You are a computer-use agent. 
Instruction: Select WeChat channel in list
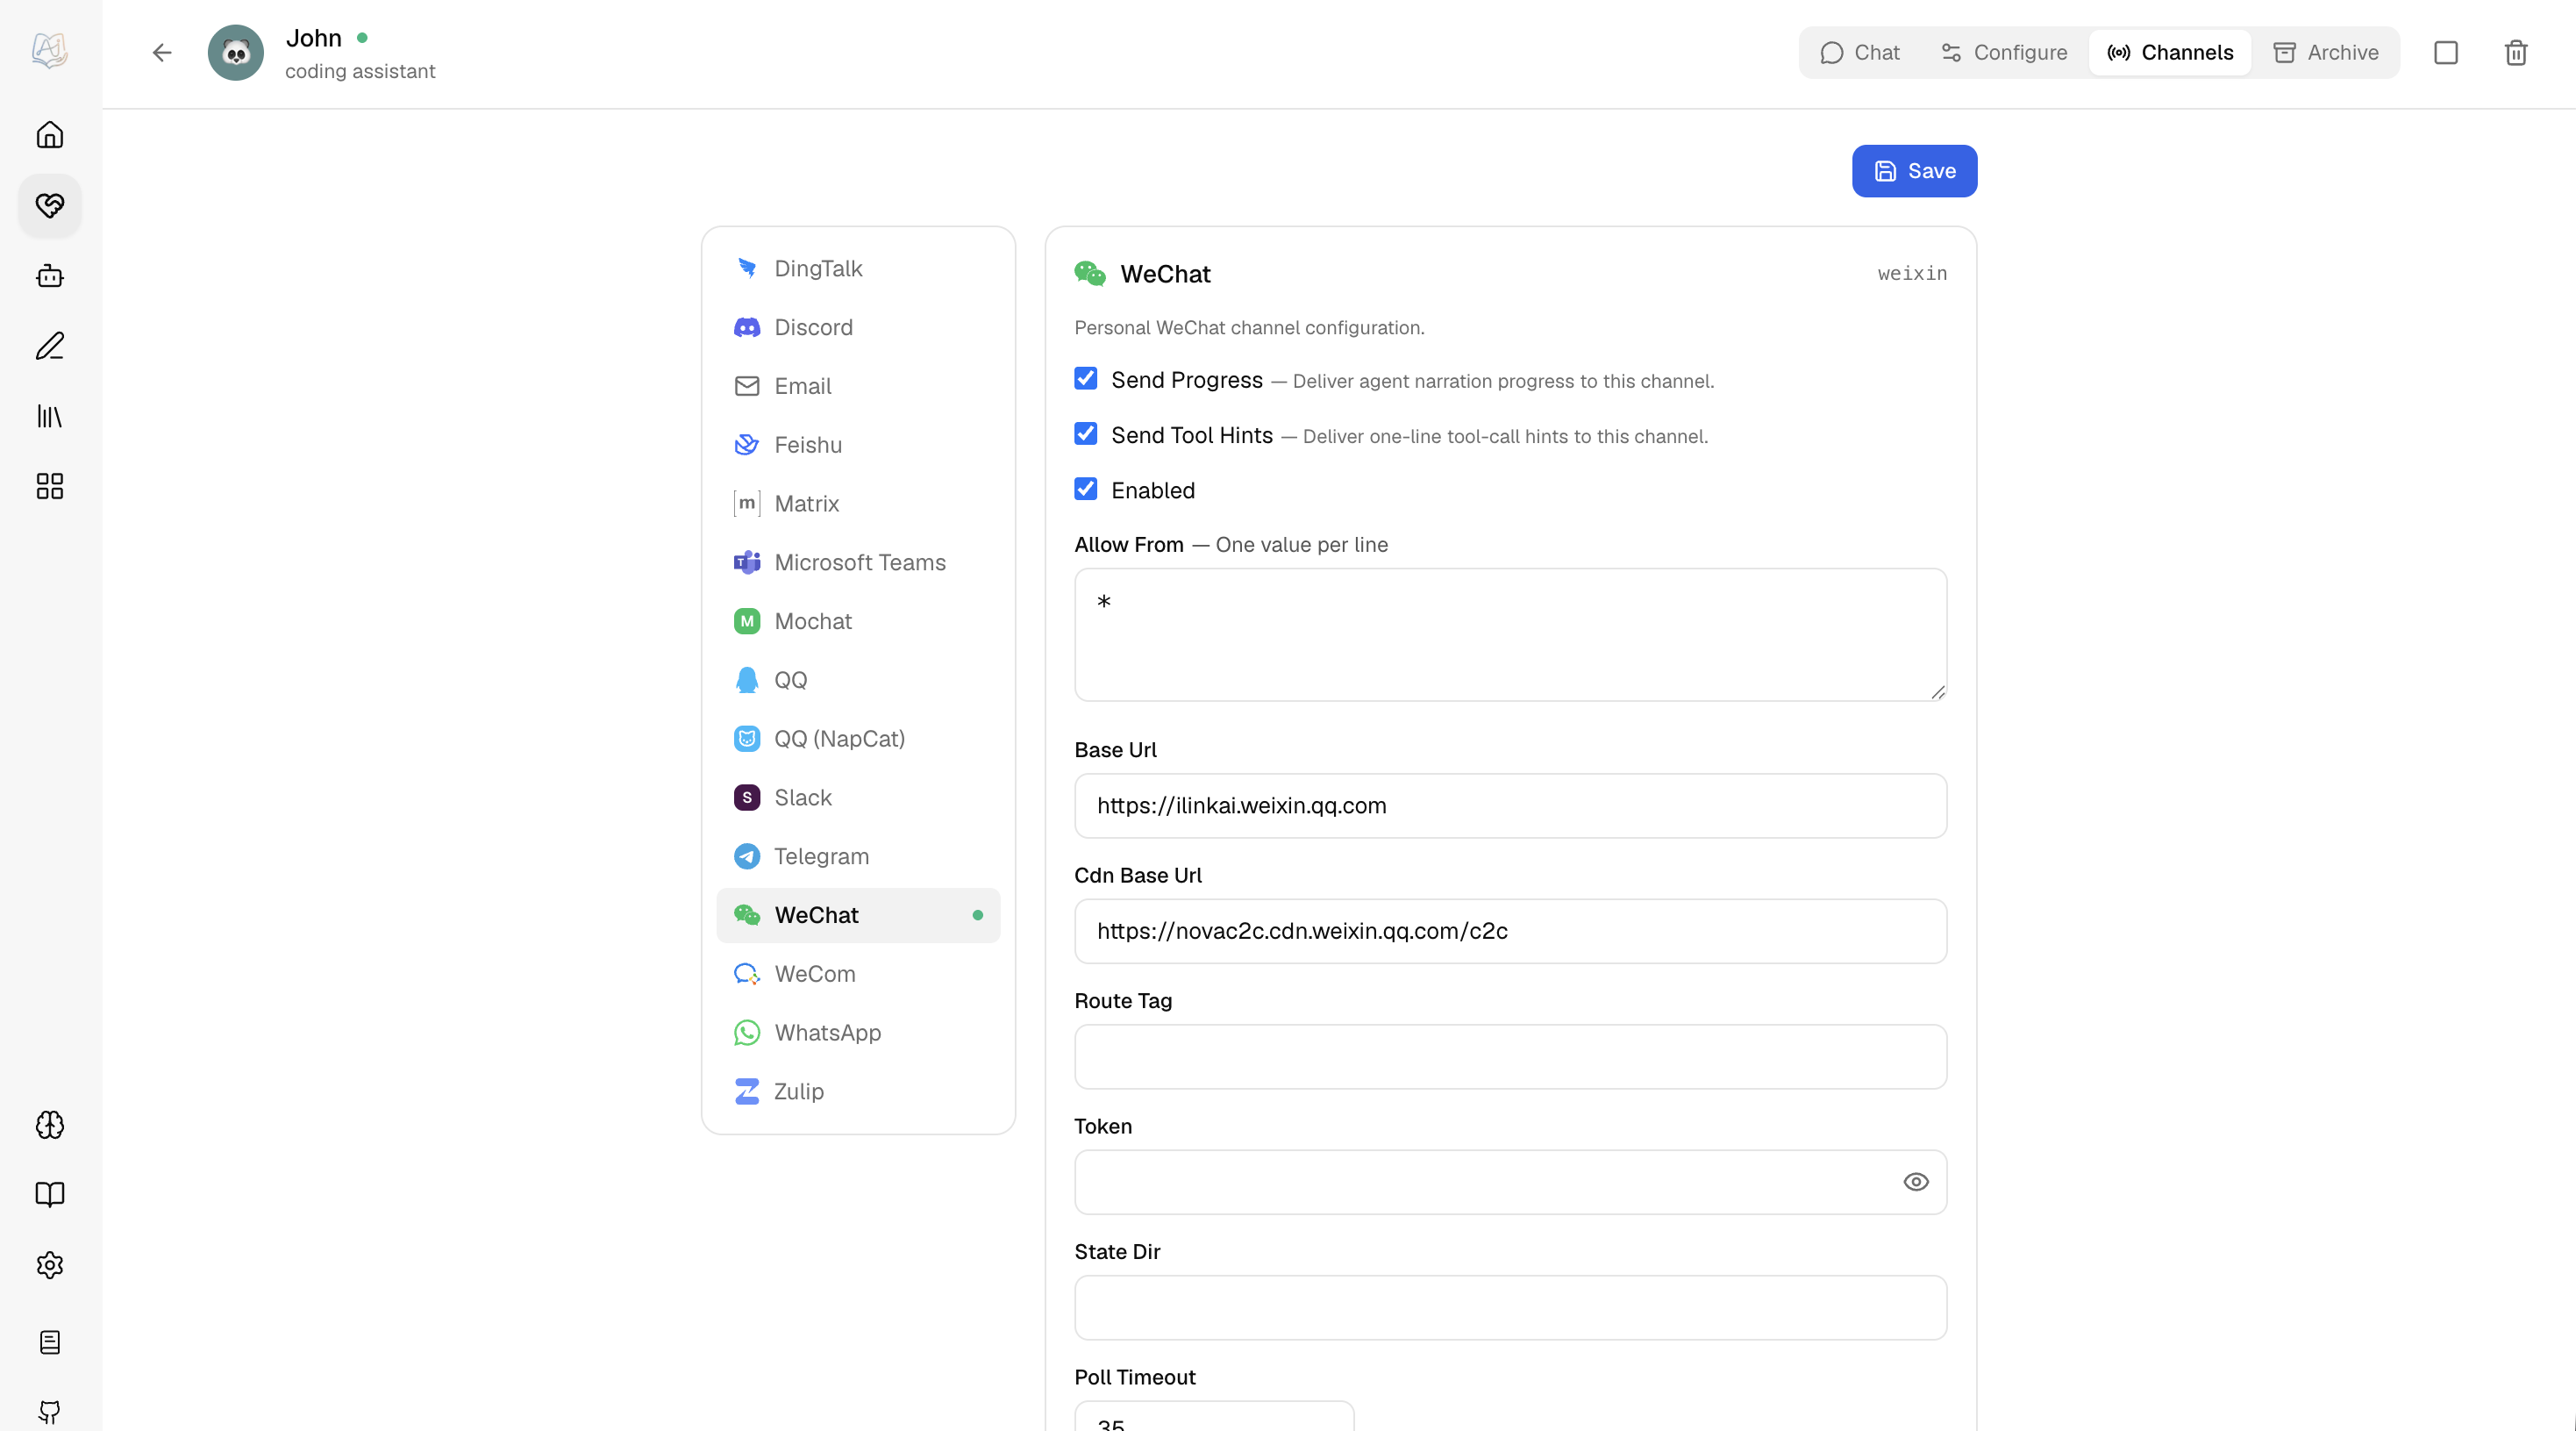858,915
